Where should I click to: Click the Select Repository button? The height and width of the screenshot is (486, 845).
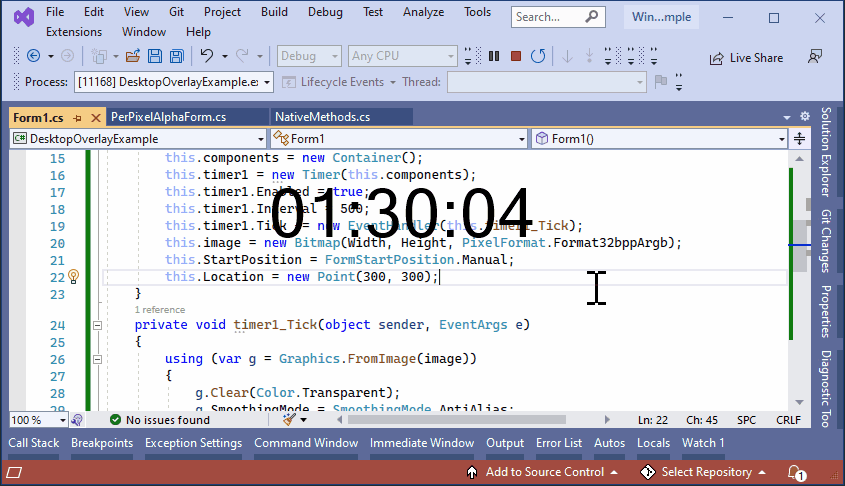703,472
